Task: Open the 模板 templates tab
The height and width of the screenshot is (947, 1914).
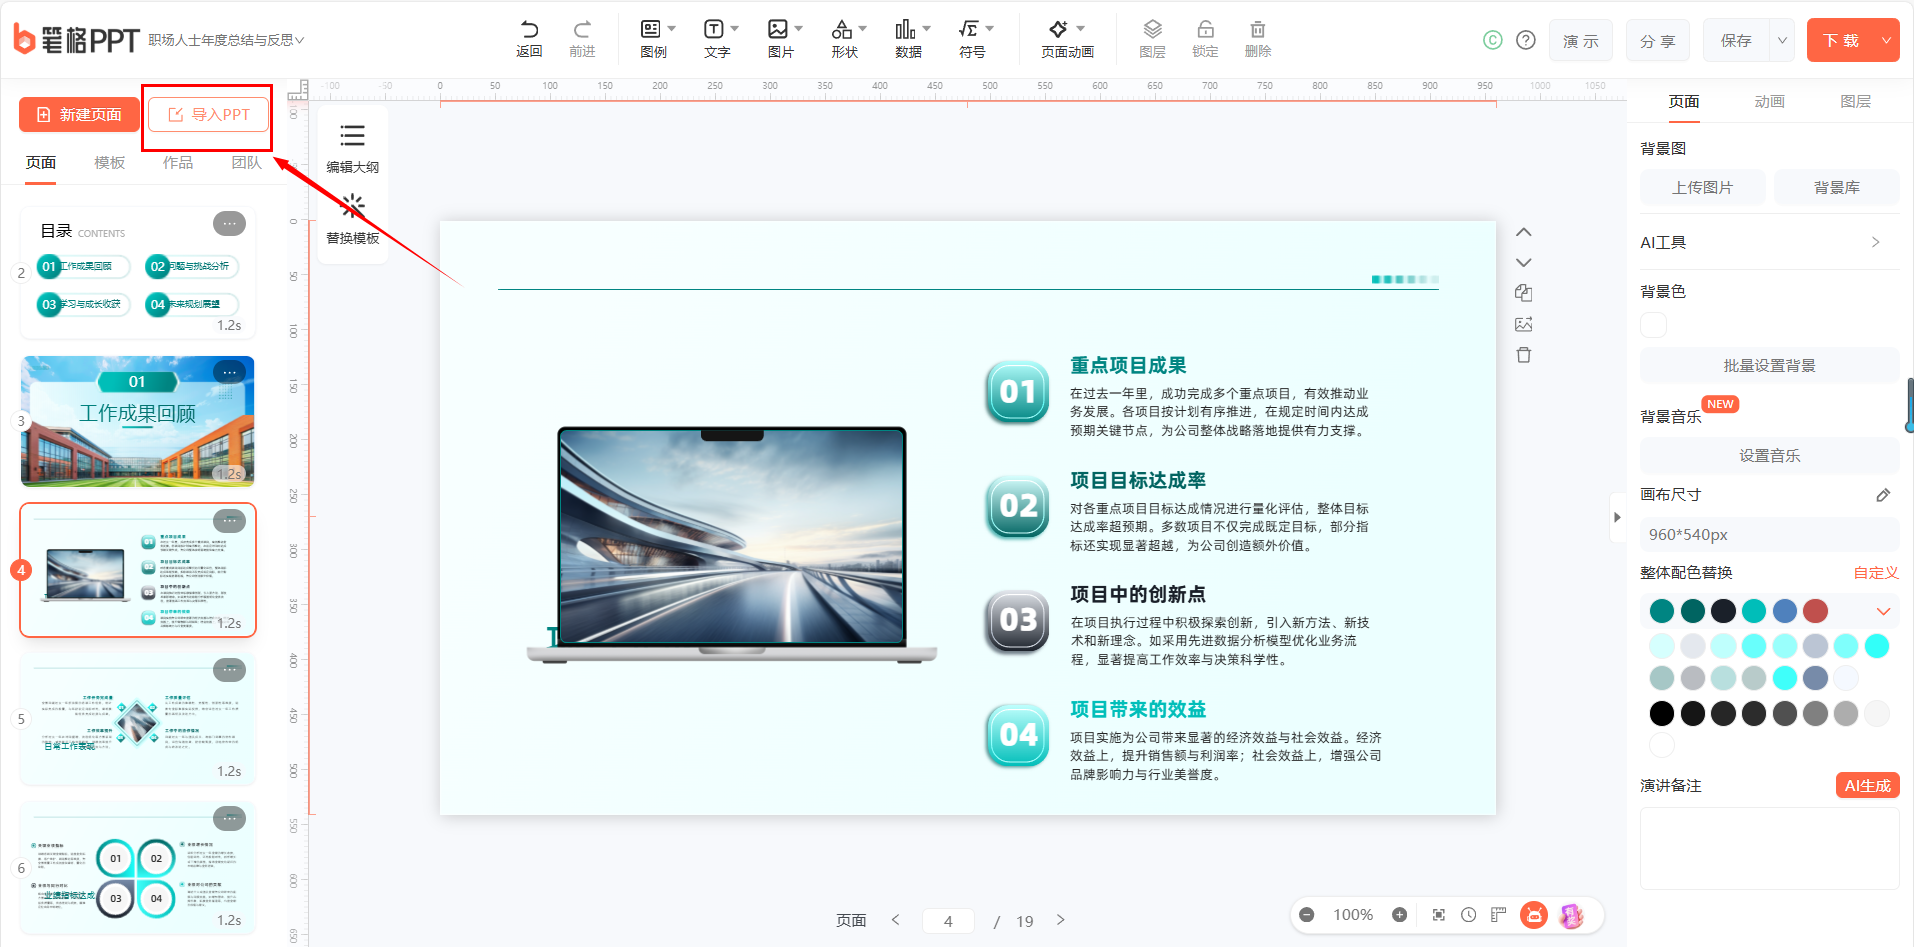Action: click(109, 163)
